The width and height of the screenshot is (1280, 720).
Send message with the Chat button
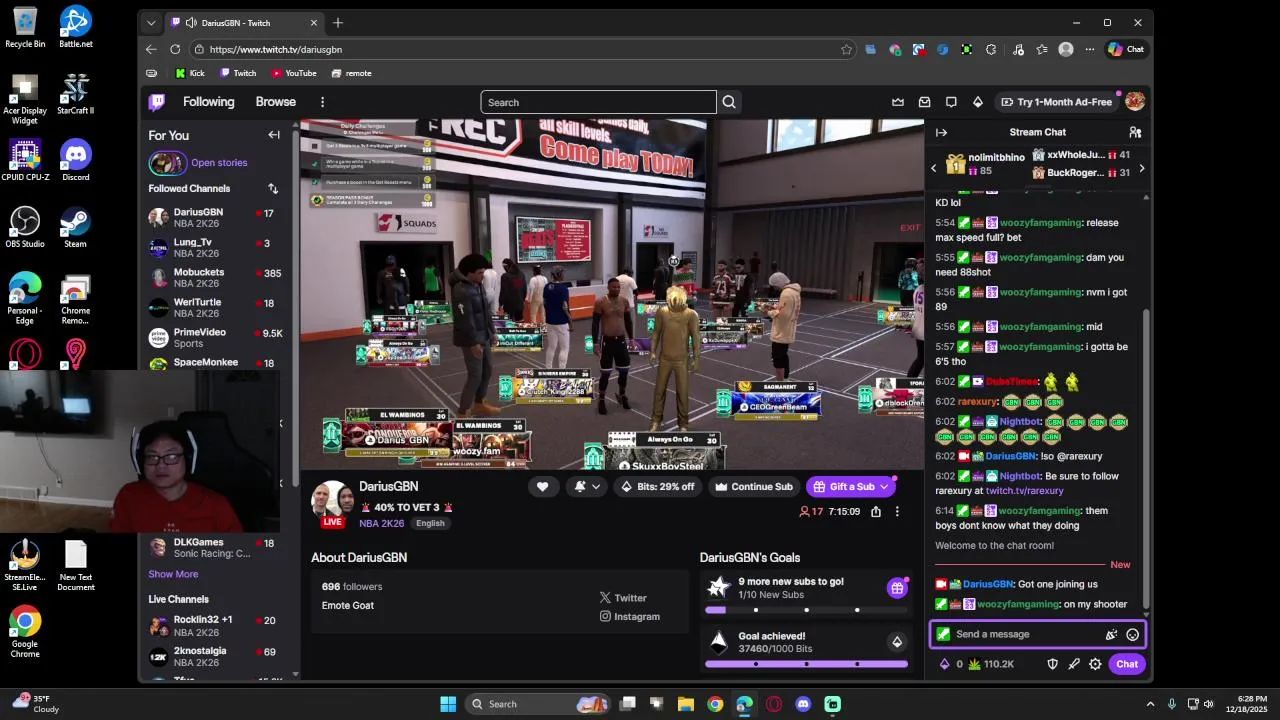tap(1127, 664)
